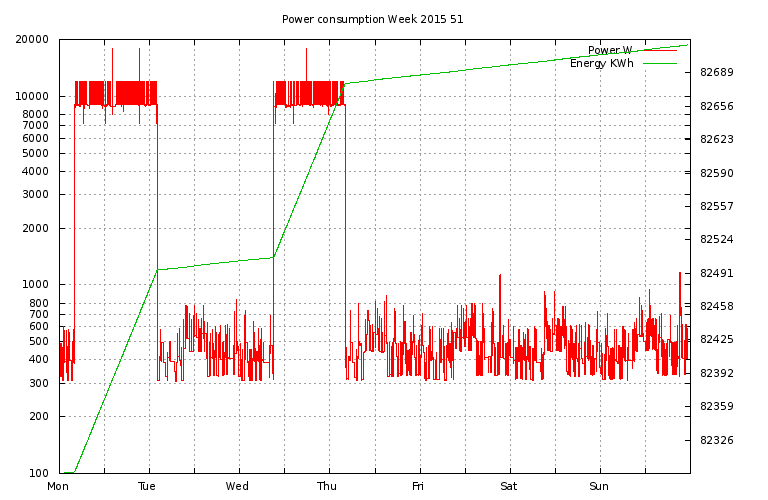Viewport: 768px width, 500px height.
Task: Click the "200" left axis label
Action: (x=39, y=416)
